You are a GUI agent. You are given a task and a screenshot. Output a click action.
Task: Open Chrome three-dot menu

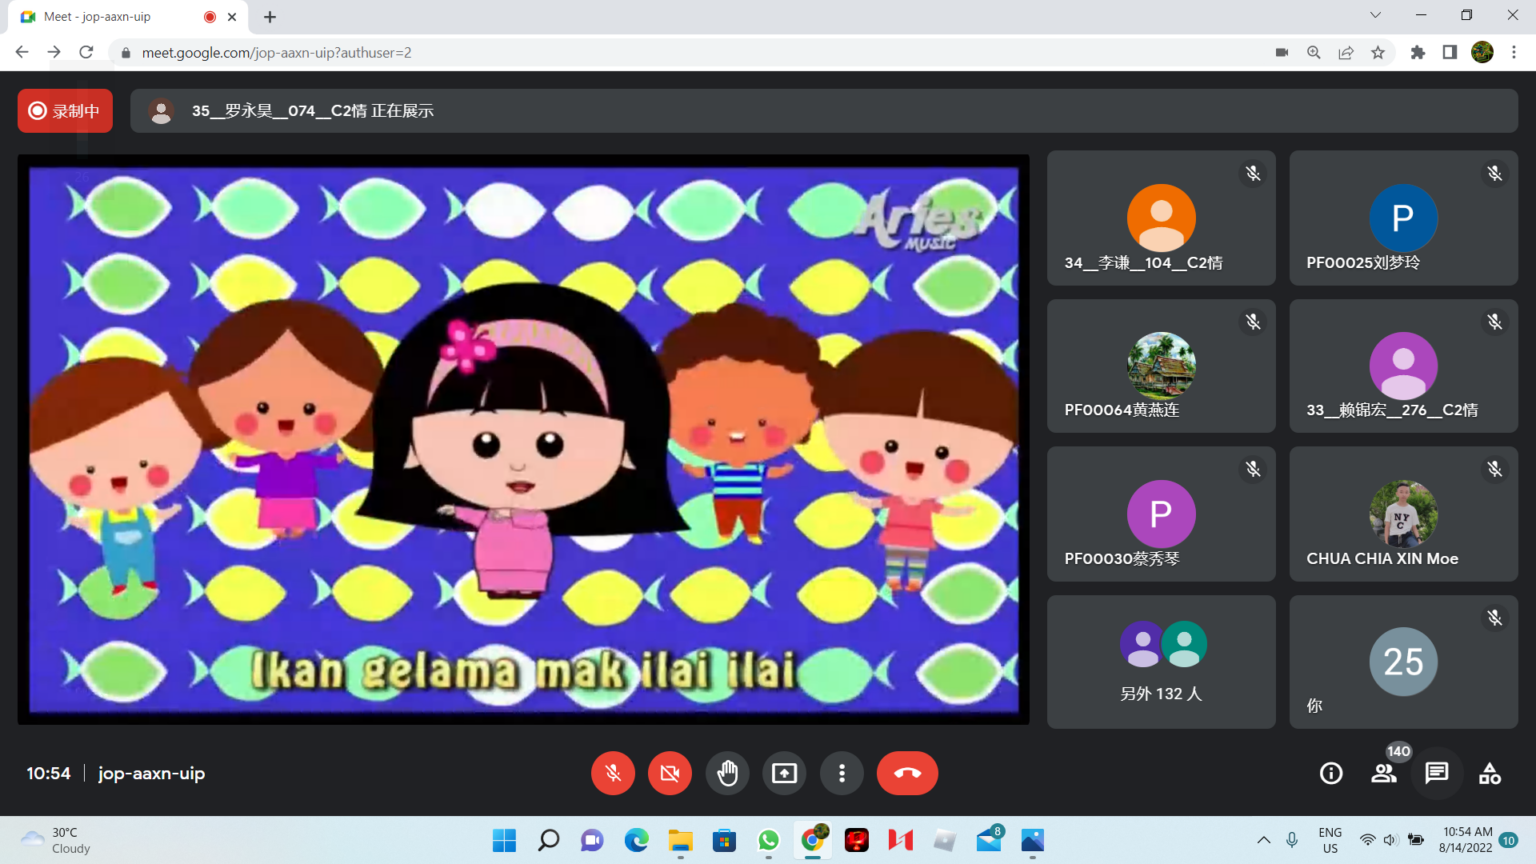click(1514, 52)
